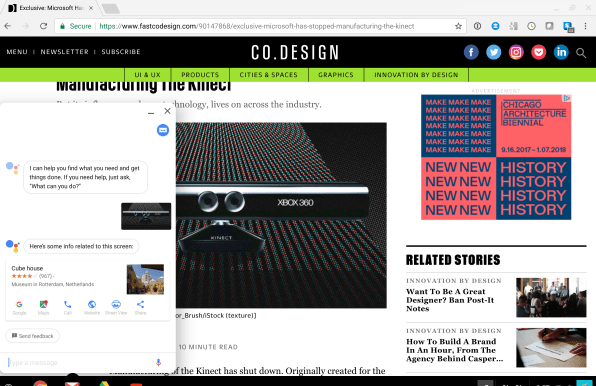Click the Assistant microphone icon
The height and width of the screenshot is (386, 596).
click(x=159, y=362)
